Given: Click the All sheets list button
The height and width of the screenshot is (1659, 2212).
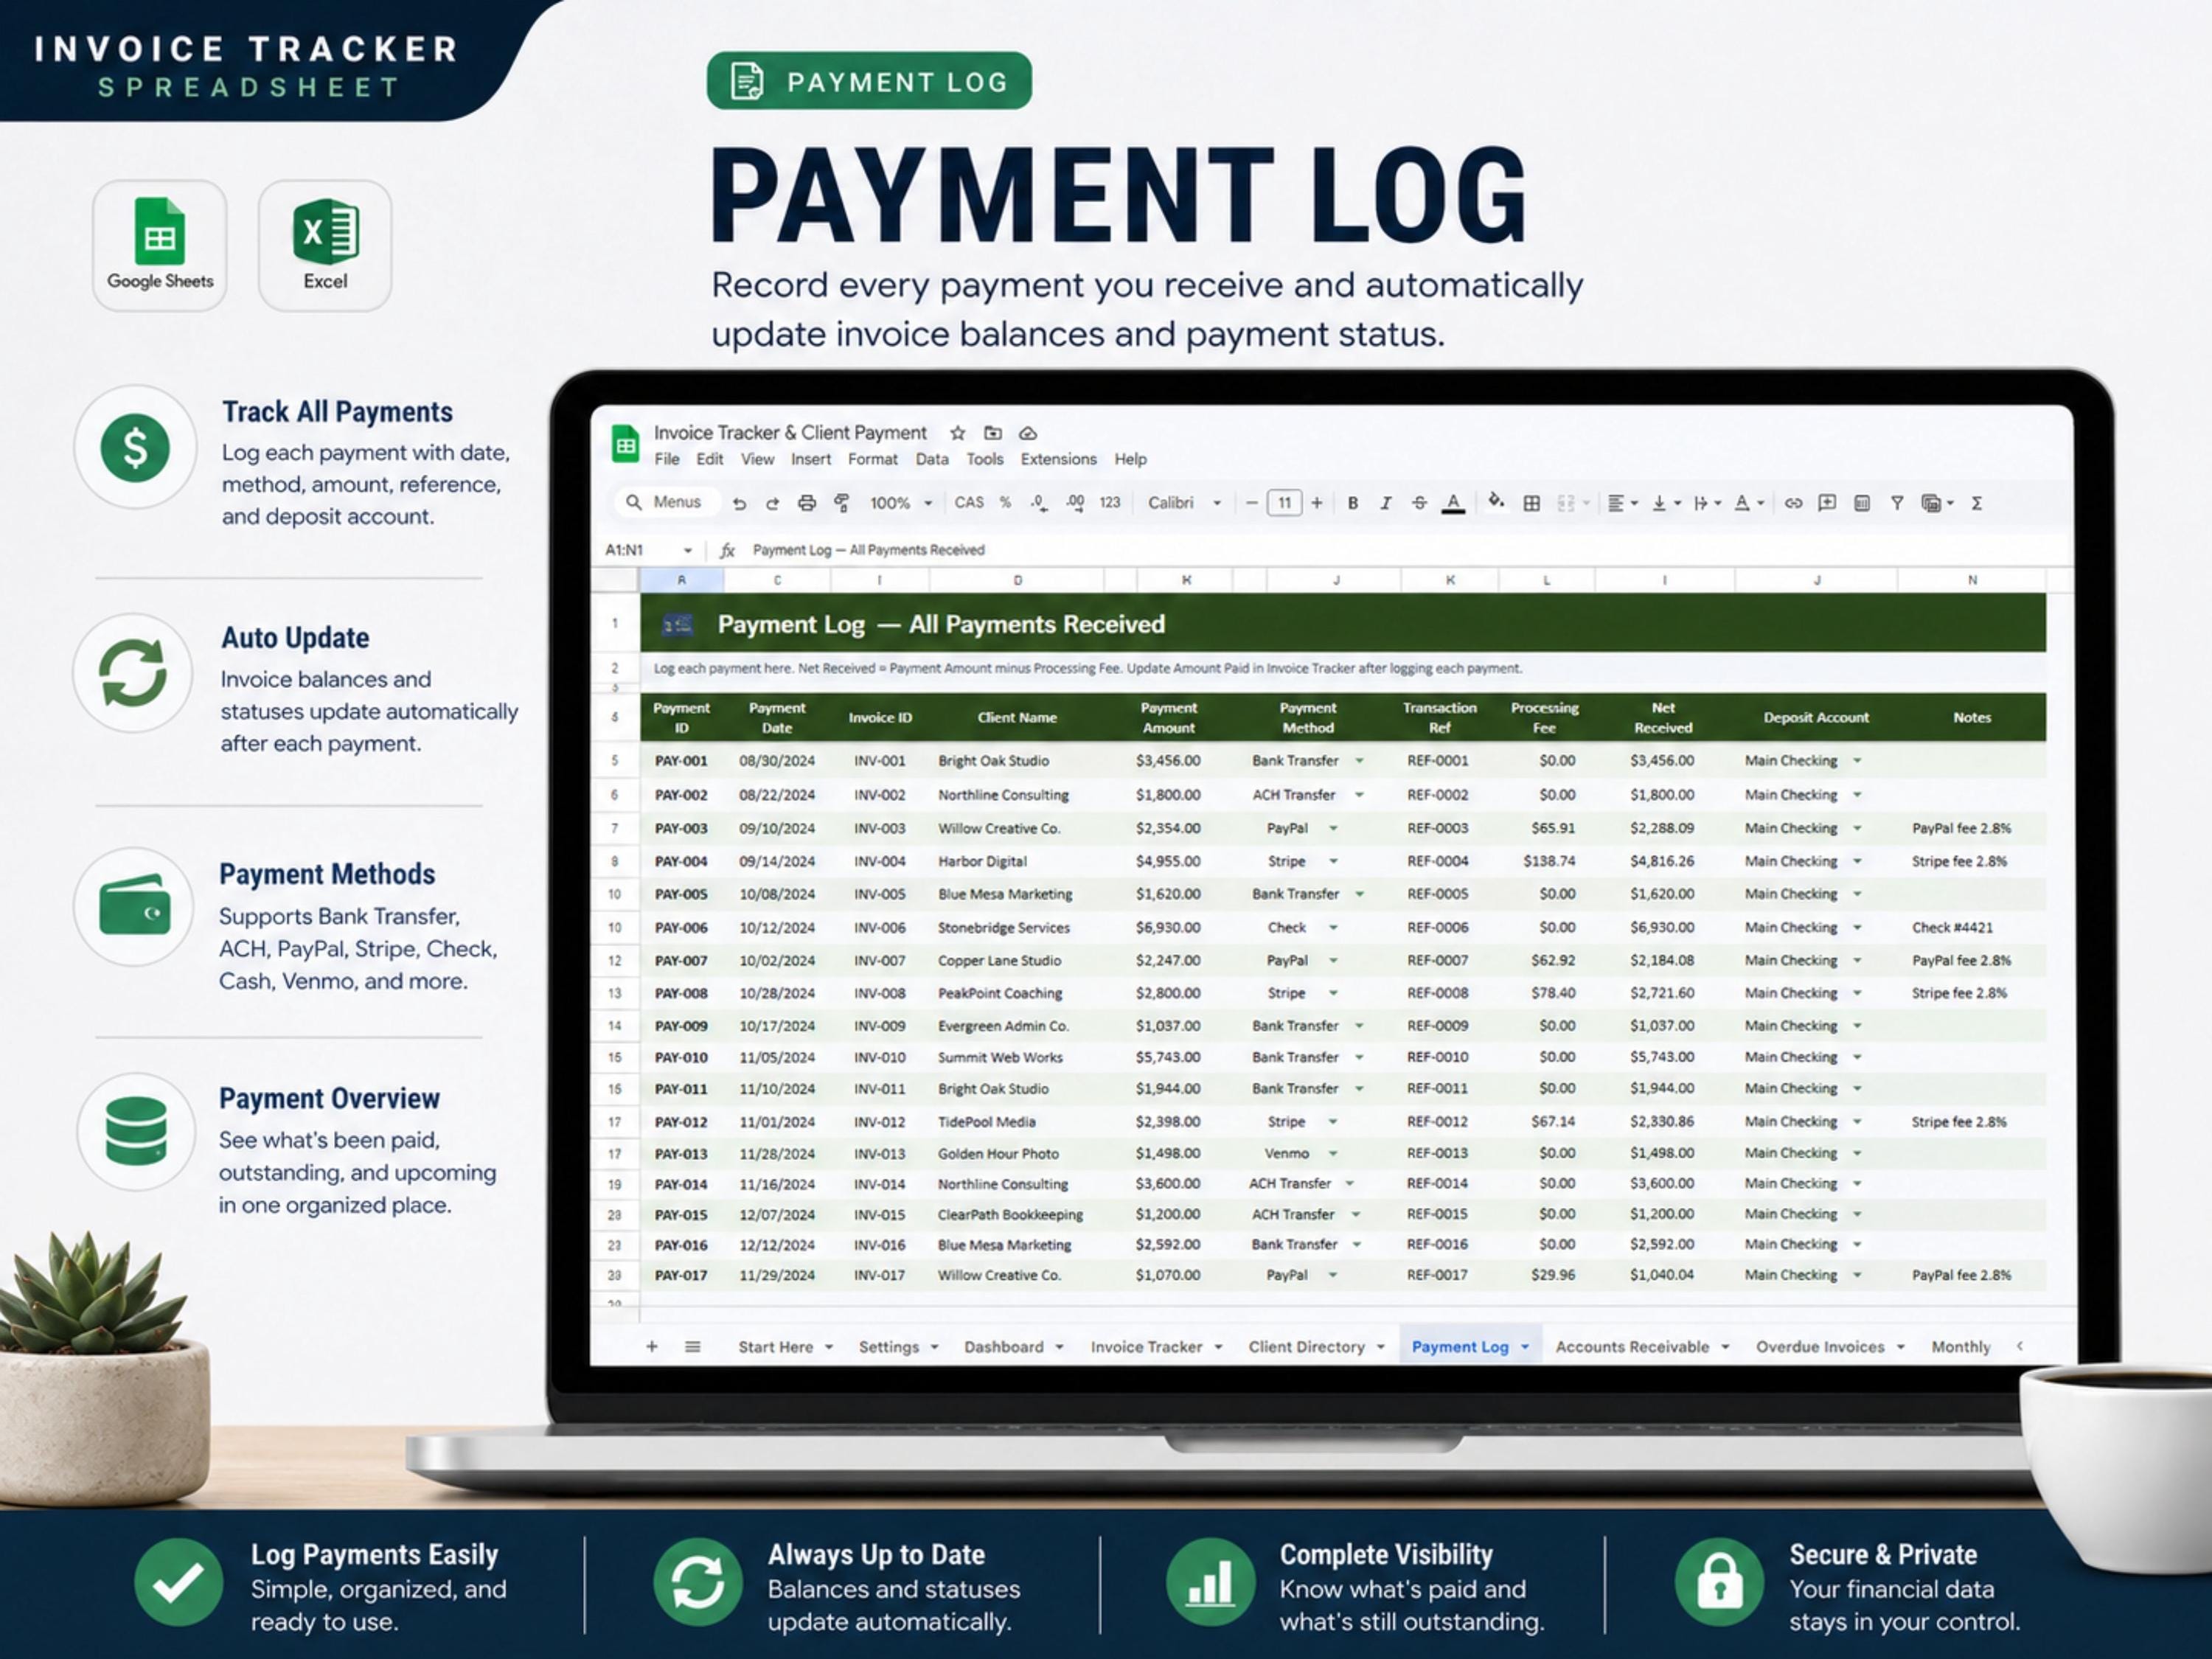Looking at the screenshot, I should click(692, 1346).
